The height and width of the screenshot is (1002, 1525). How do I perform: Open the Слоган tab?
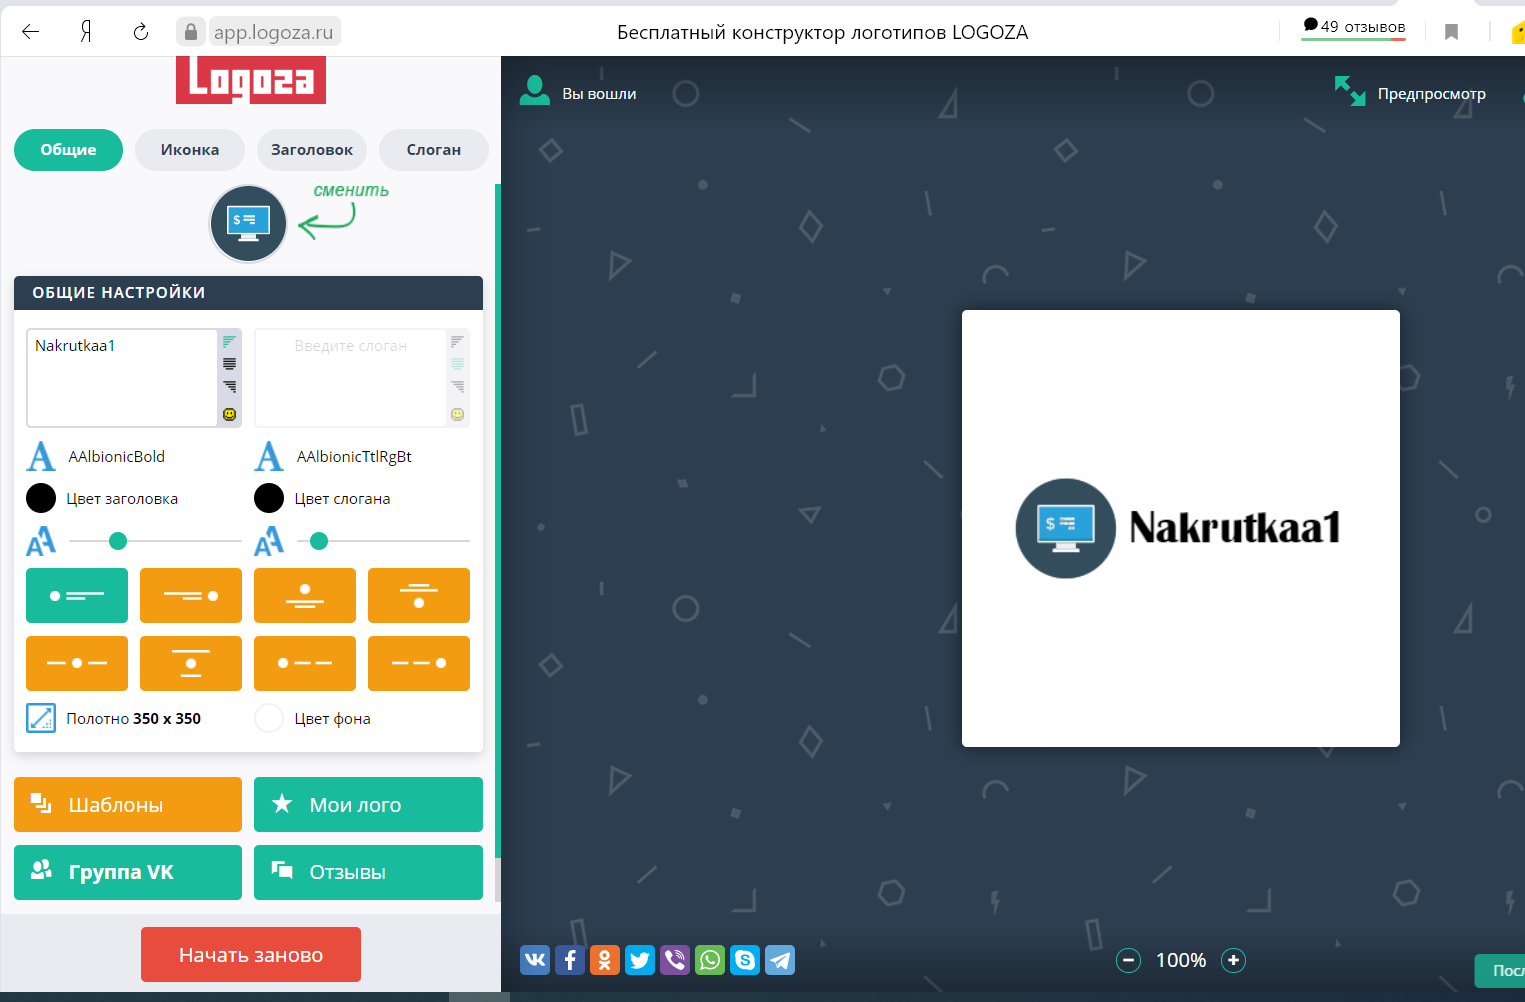point(433,150)
